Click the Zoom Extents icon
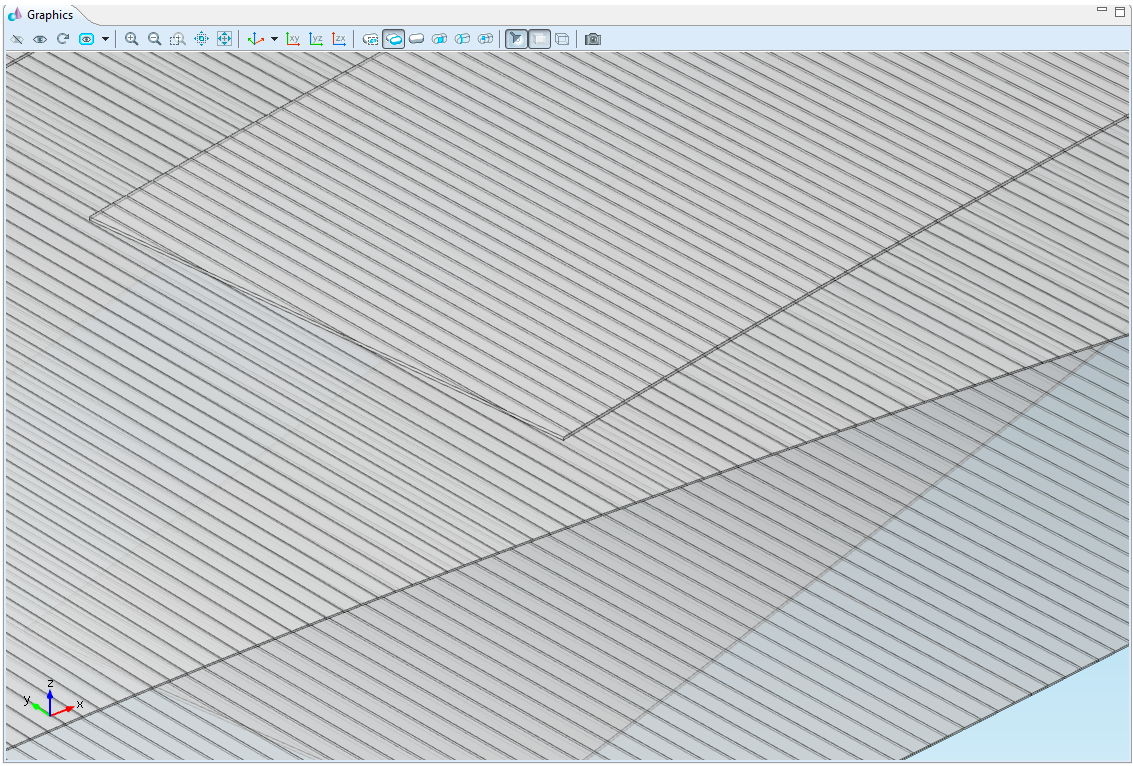 (224, 39)
